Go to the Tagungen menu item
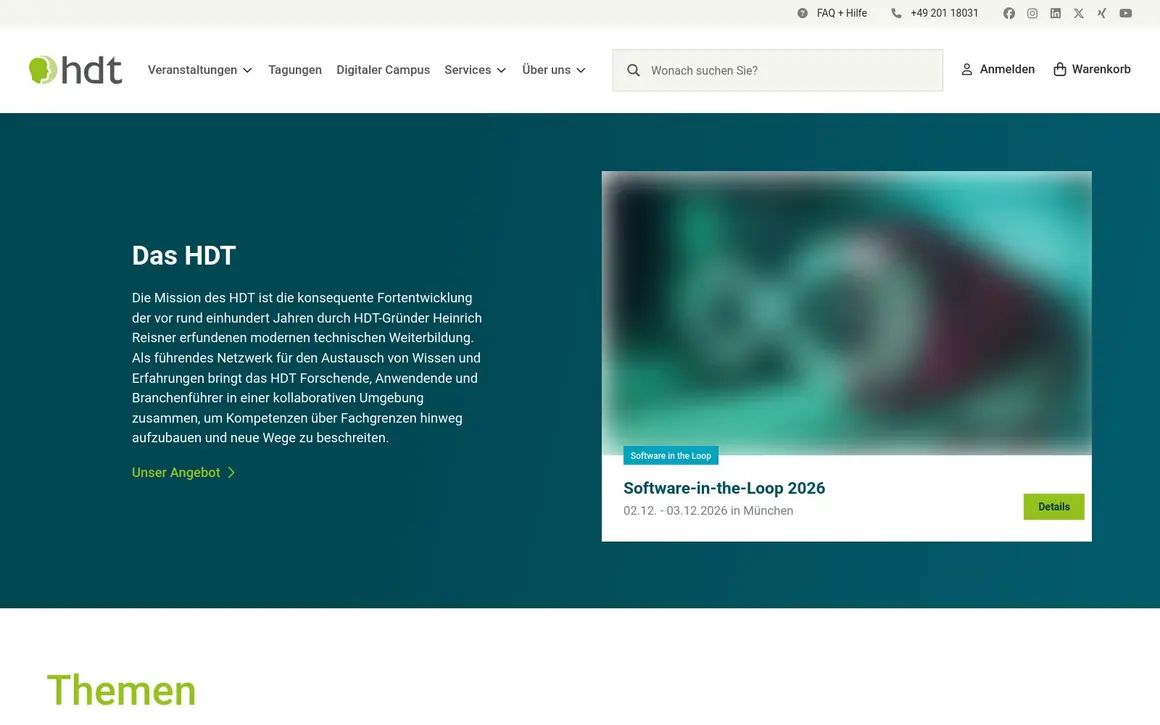 click(294, 70)
